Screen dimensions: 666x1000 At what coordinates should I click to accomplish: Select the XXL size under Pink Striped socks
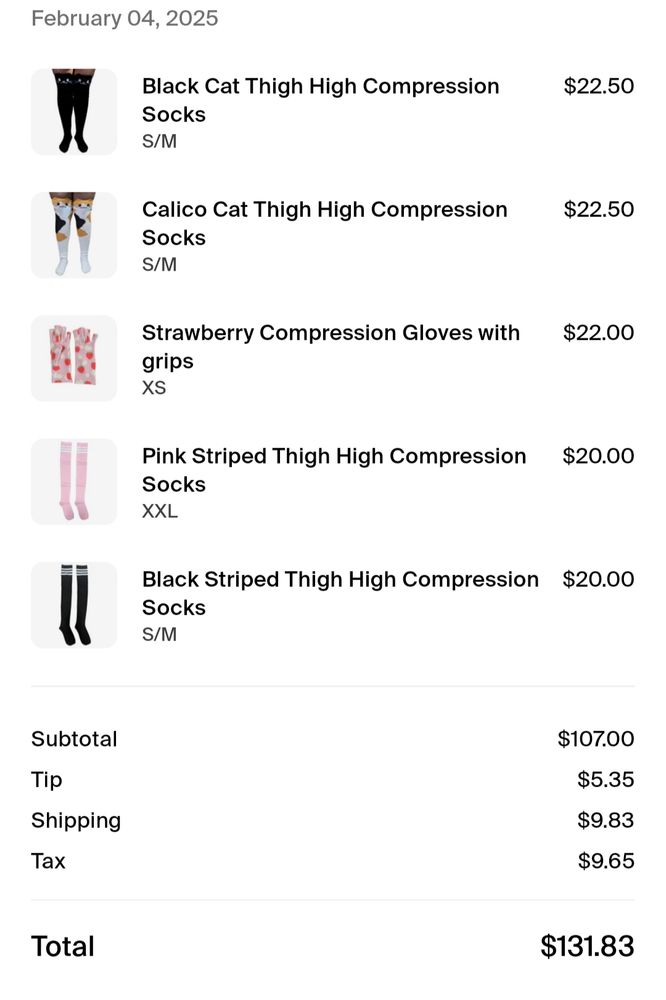click(x=158, y=511)
